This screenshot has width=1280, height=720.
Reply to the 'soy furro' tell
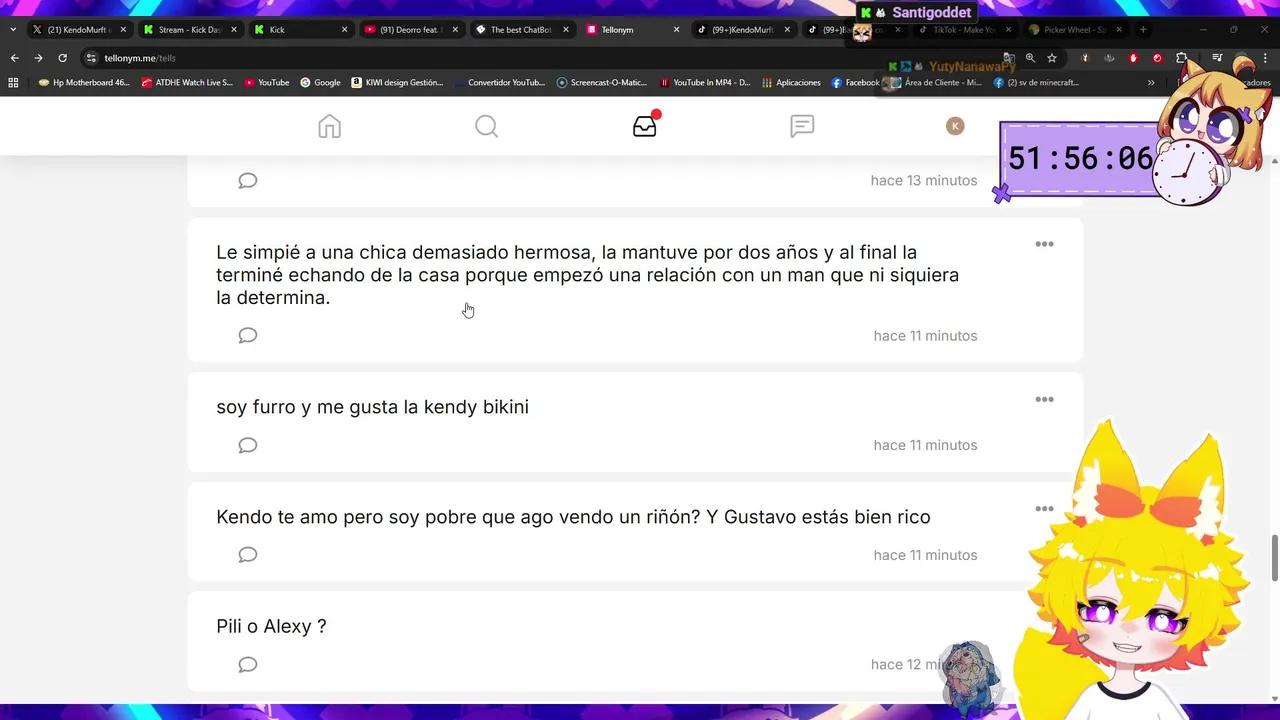[x=248, y=445]
